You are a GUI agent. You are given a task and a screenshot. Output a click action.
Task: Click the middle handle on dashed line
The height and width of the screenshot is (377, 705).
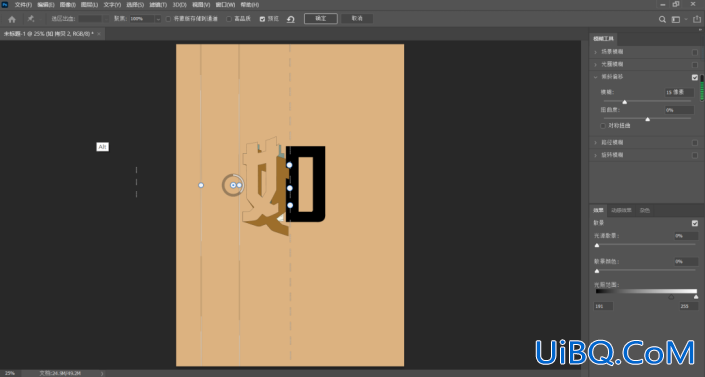point(290,188)
